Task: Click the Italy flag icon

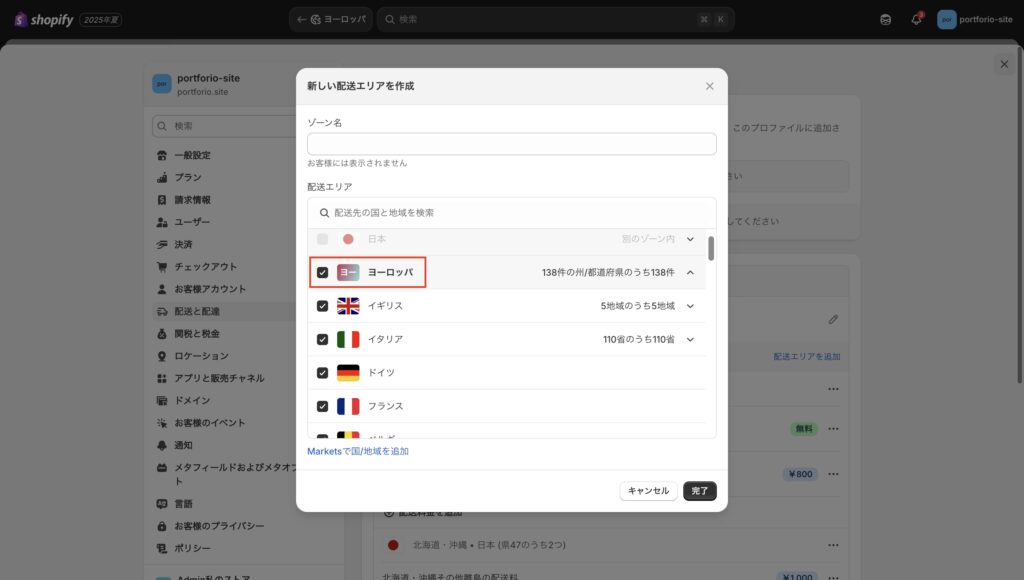Action: coord(348,339)
